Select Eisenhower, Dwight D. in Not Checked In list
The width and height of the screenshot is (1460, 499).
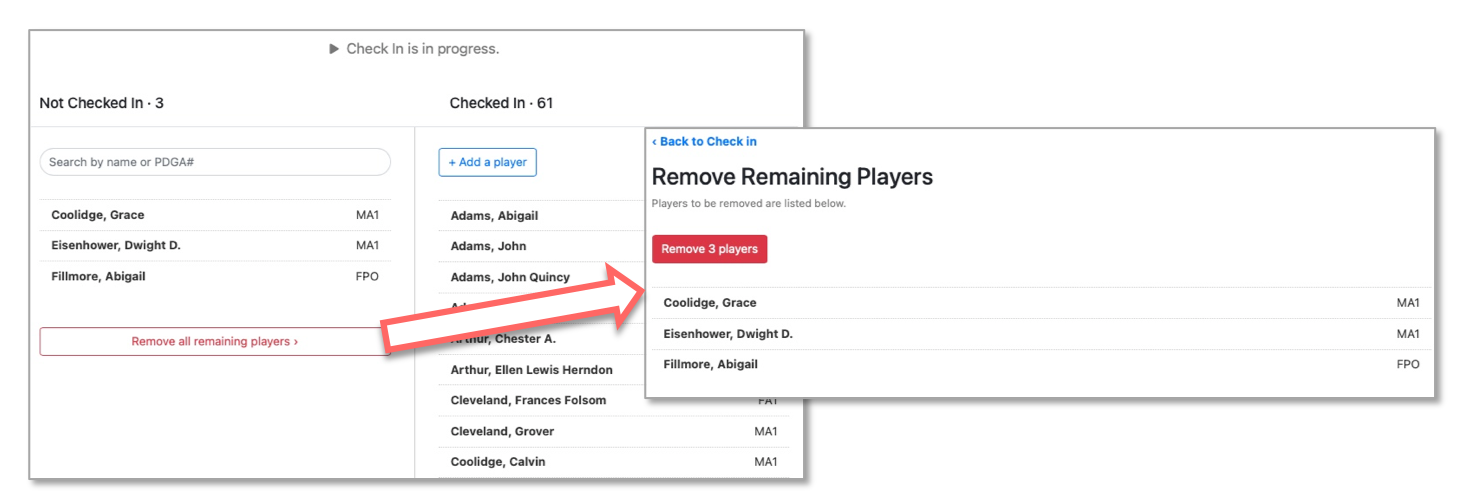click(215, 246)
